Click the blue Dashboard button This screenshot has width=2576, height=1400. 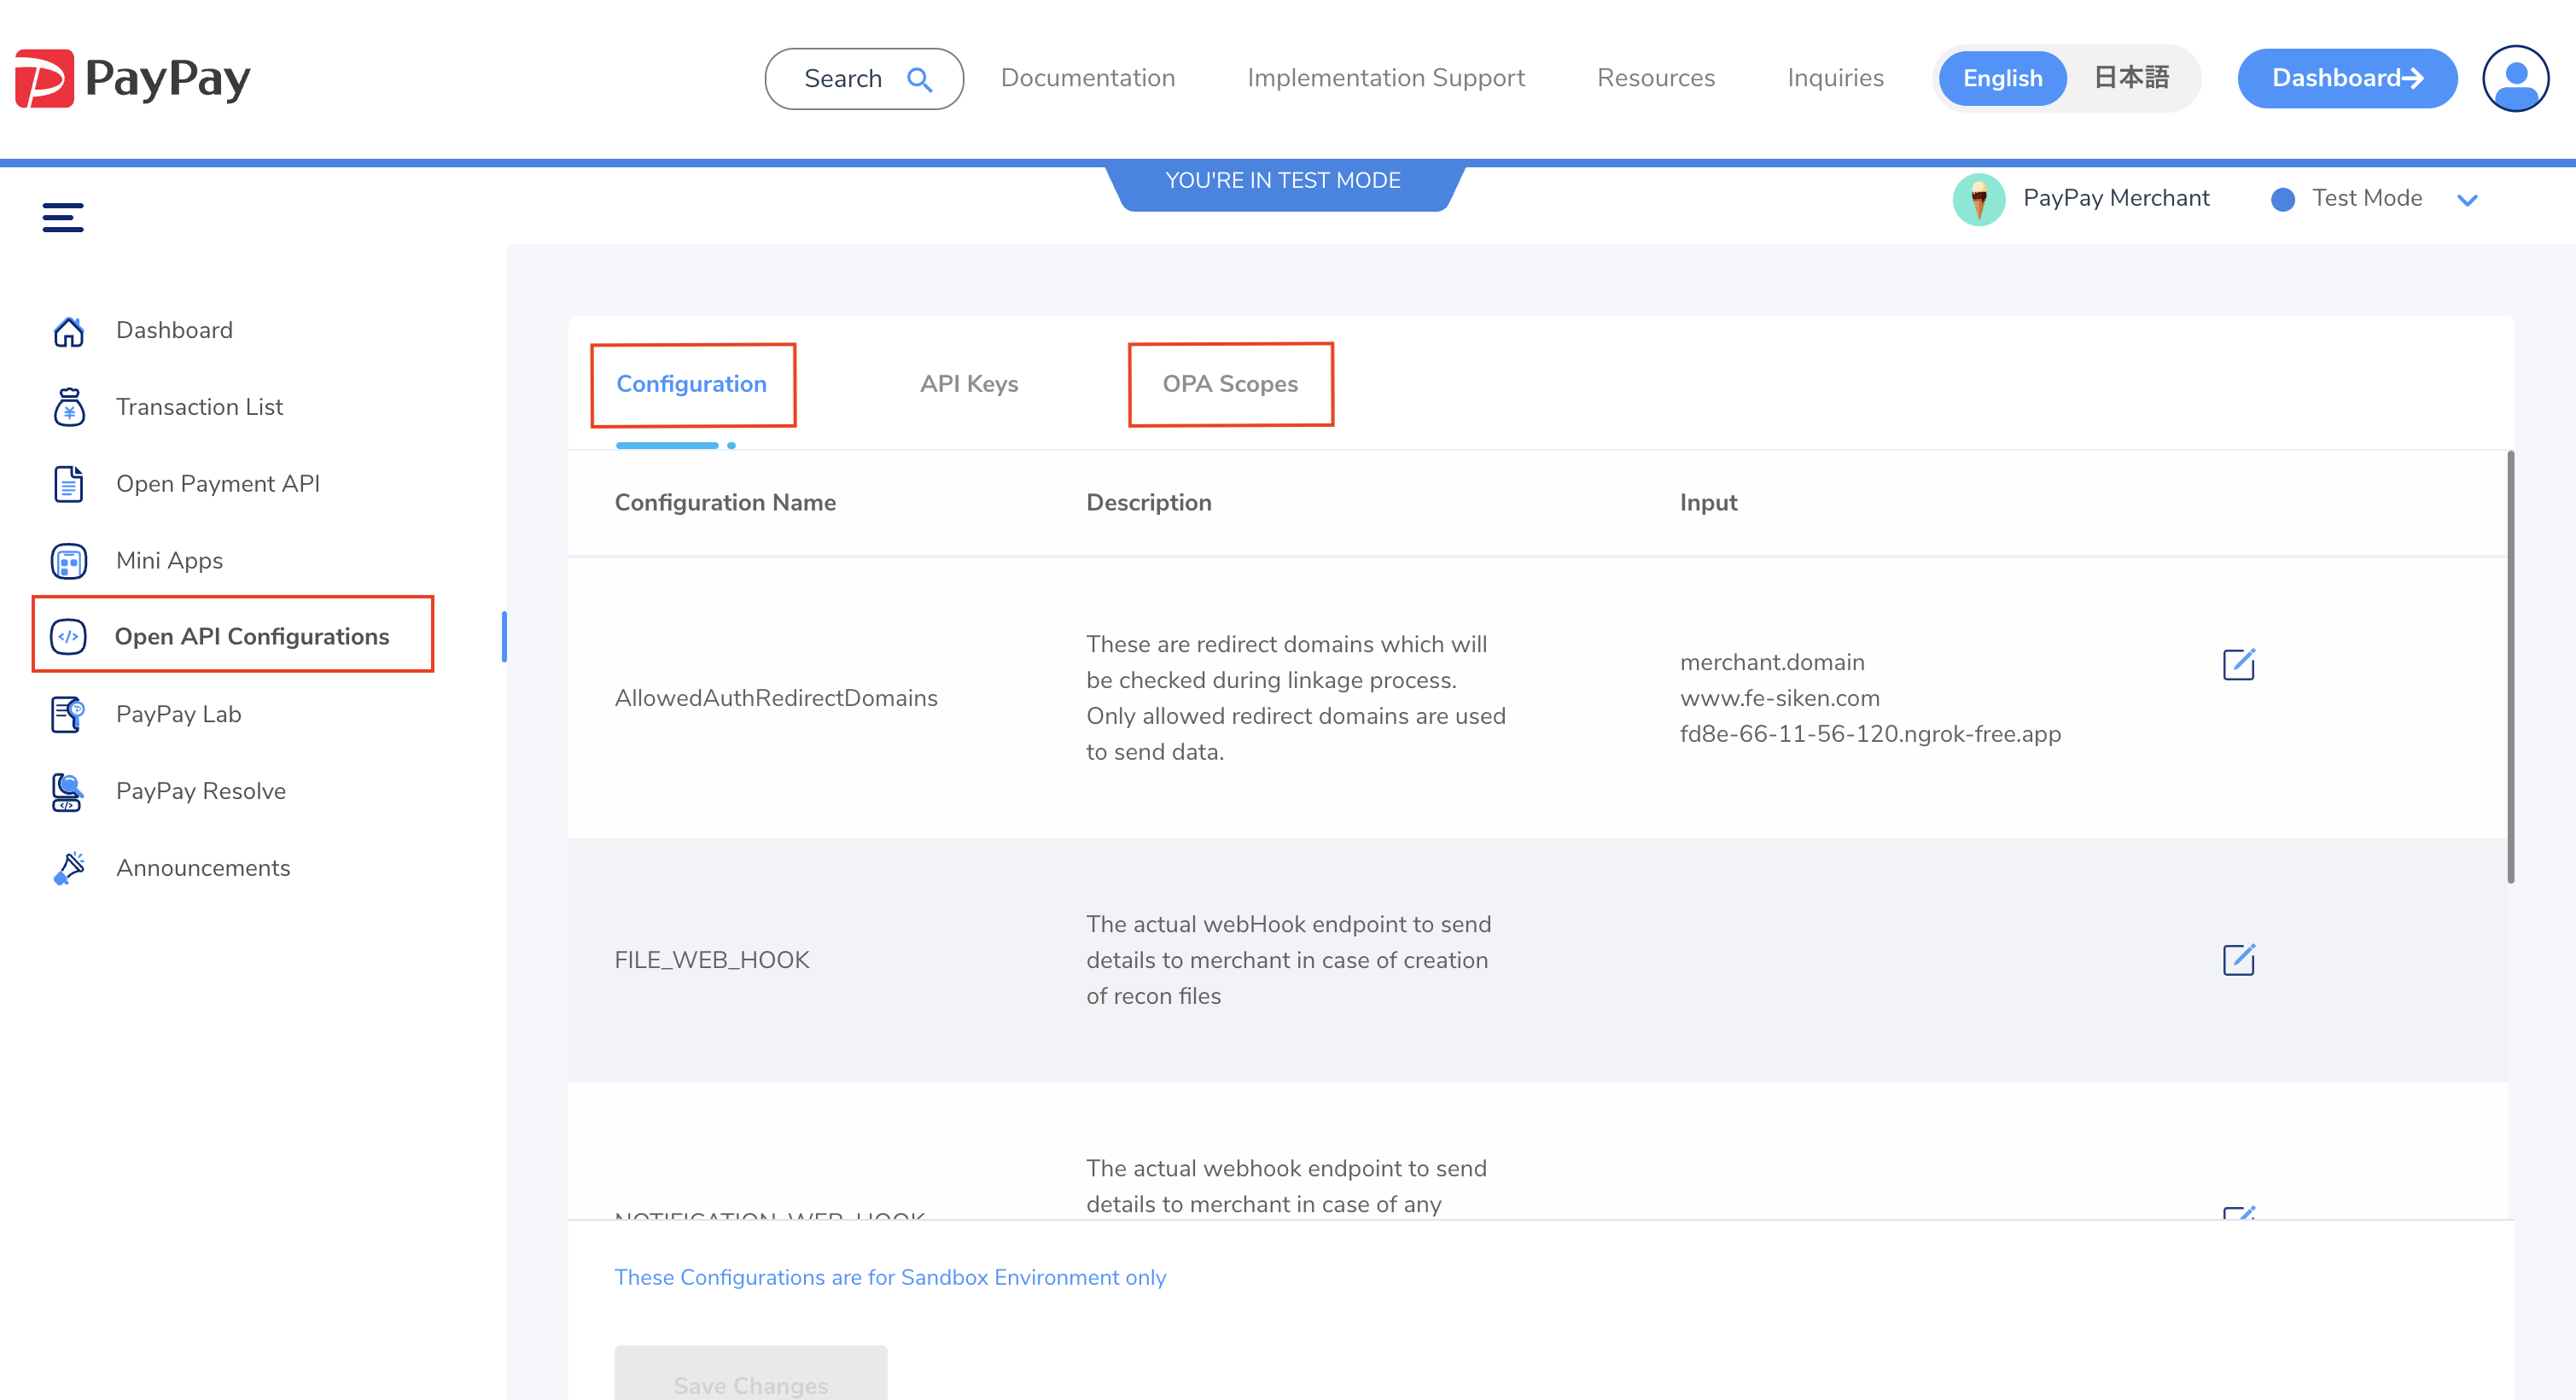point(2347,78)
